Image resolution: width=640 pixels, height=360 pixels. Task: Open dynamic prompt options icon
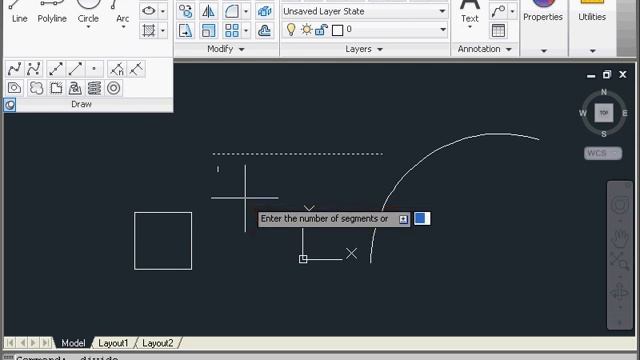pyautogui.click(x=403, y=220)
